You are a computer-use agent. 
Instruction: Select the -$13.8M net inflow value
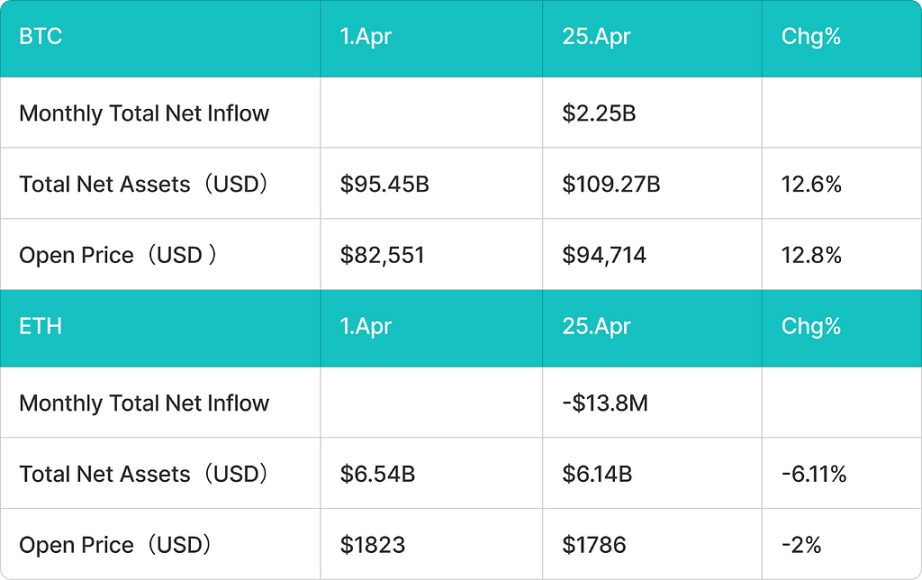pos(604,403)
